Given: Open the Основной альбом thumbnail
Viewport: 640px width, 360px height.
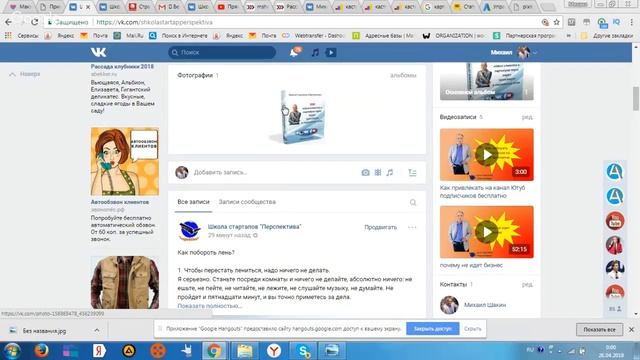Looking at the screenshot, I should coord(487,82).
